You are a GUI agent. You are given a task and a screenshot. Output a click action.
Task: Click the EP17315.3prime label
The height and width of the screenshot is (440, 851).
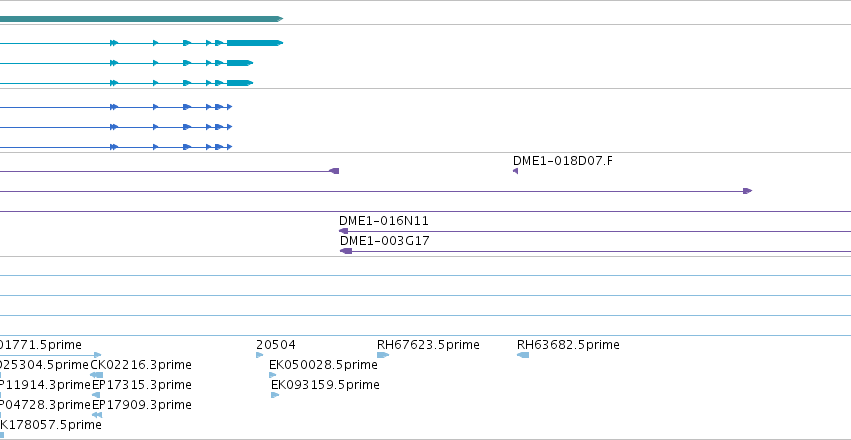pos(142,385)
